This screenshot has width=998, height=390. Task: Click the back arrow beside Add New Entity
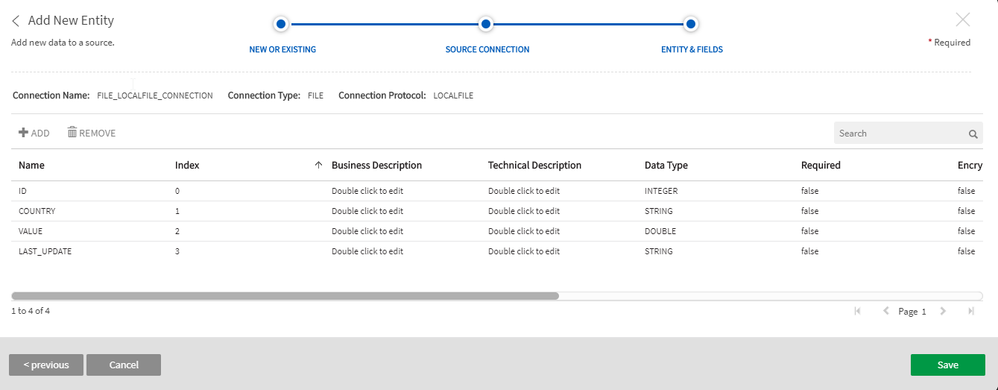click(16, 21)
